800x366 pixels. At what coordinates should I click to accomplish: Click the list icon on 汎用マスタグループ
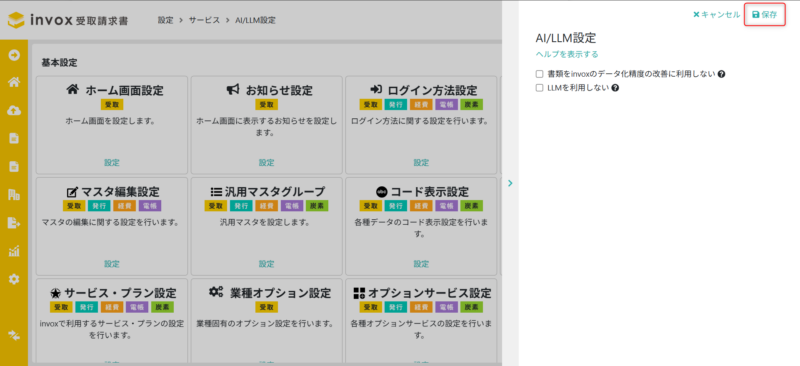[215, 192]
